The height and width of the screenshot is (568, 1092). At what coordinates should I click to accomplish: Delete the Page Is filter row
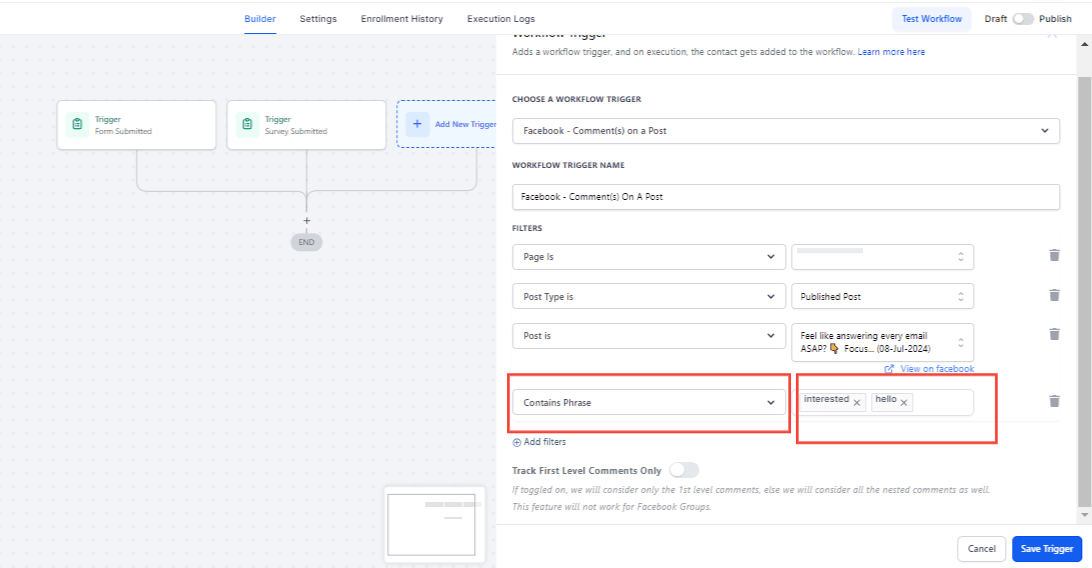(x=1054, y=255)
